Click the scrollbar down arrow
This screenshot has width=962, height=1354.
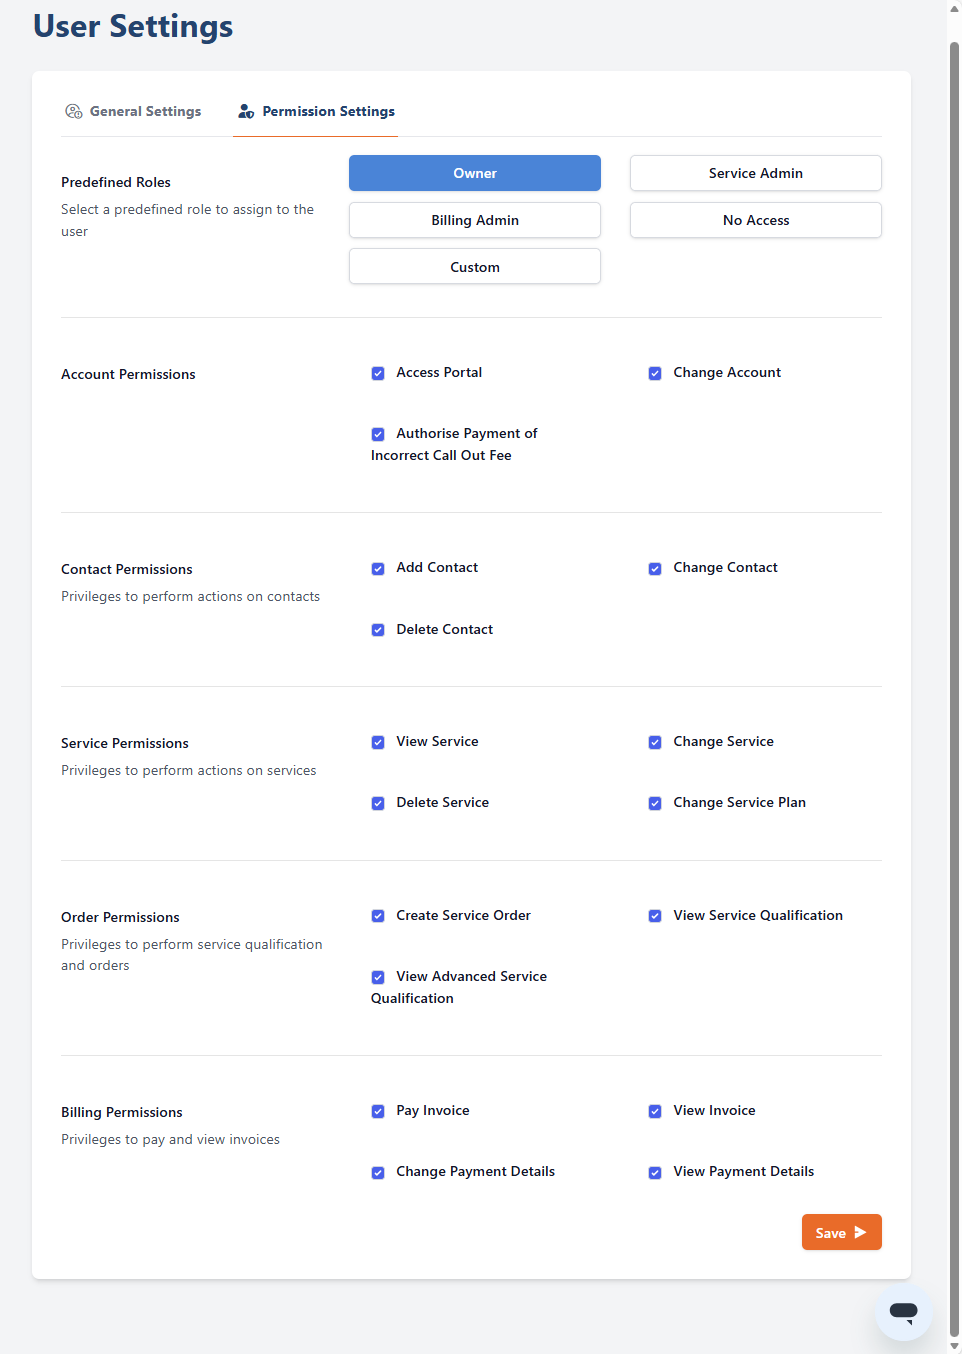point(954,1346)
